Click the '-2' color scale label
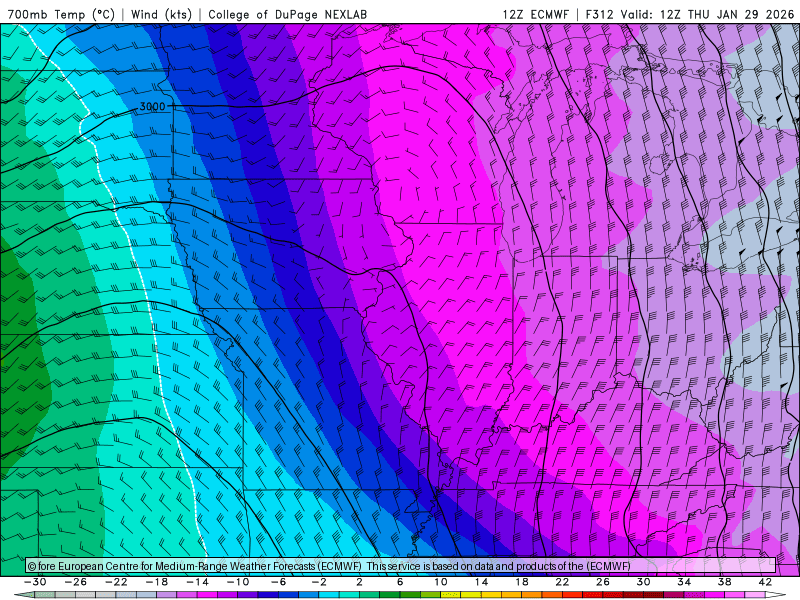The image size is (800, 600). click(319, 582)
